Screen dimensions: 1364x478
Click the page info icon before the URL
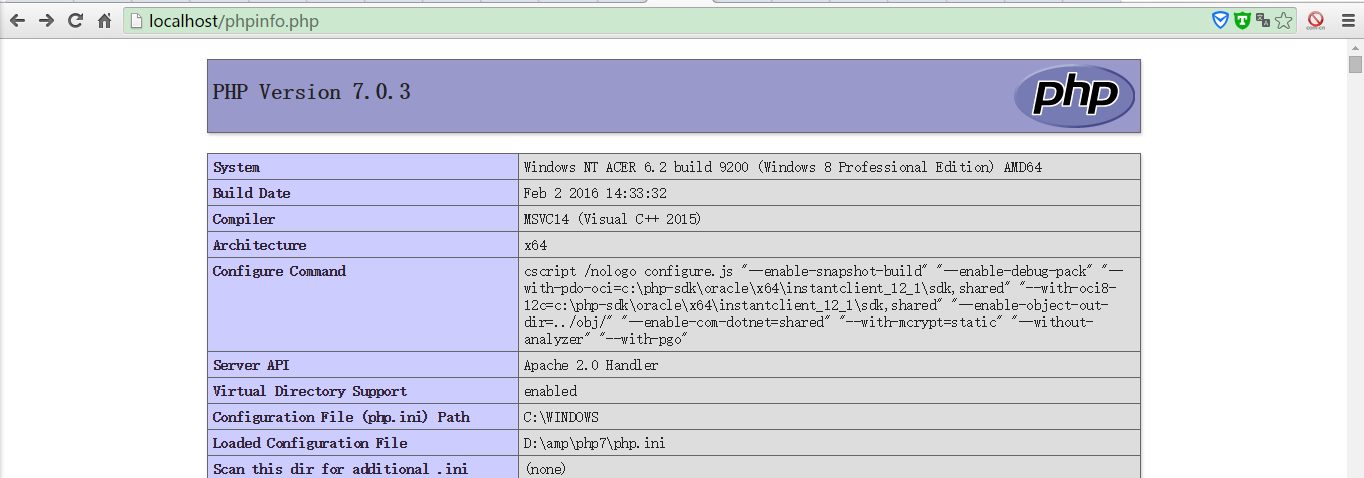pyautogui.click(x=136, y=21)
